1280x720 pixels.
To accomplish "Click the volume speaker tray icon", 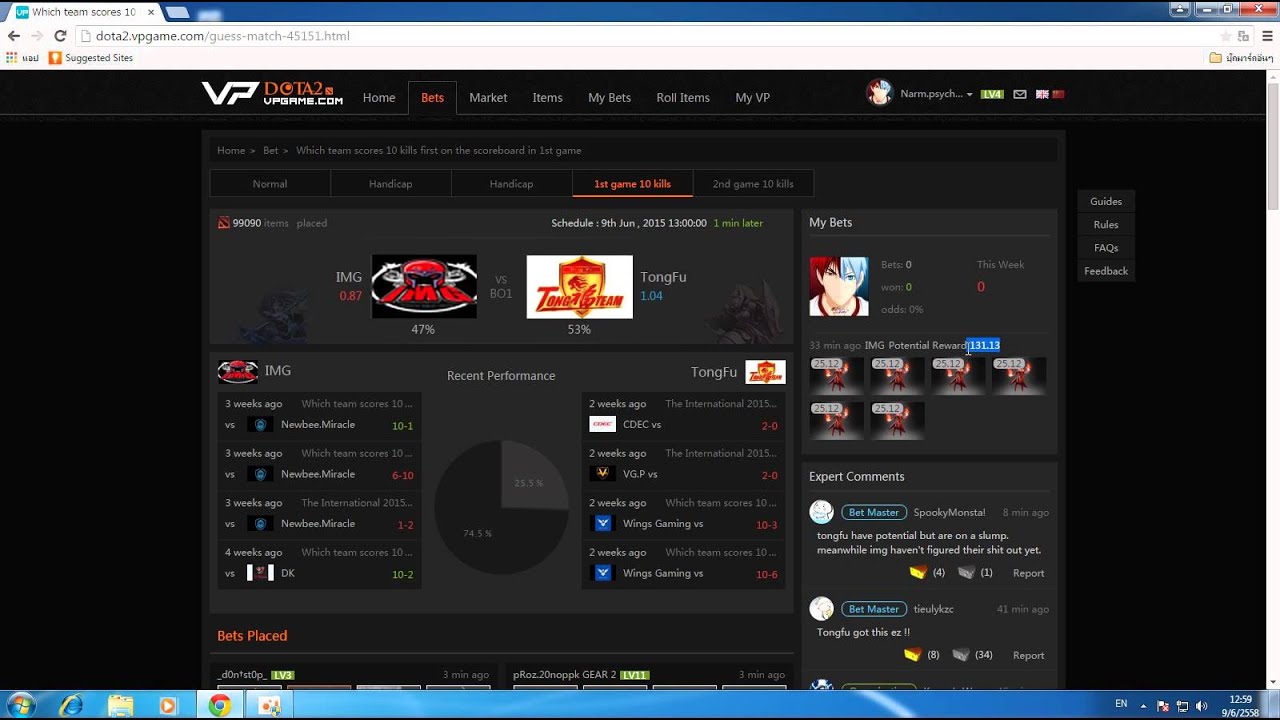I will click(x=1201, y=705).
